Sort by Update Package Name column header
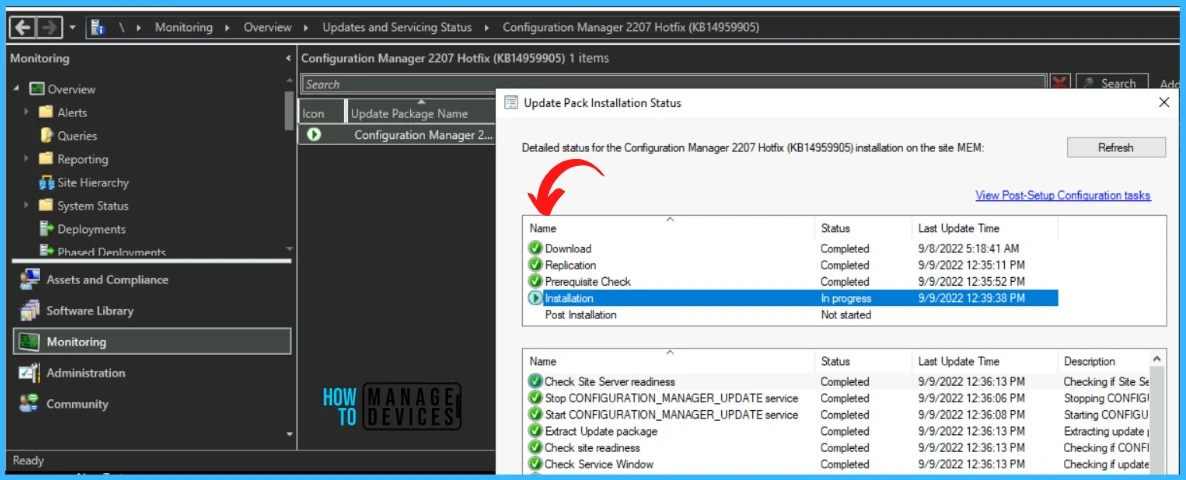 point(421,113)
